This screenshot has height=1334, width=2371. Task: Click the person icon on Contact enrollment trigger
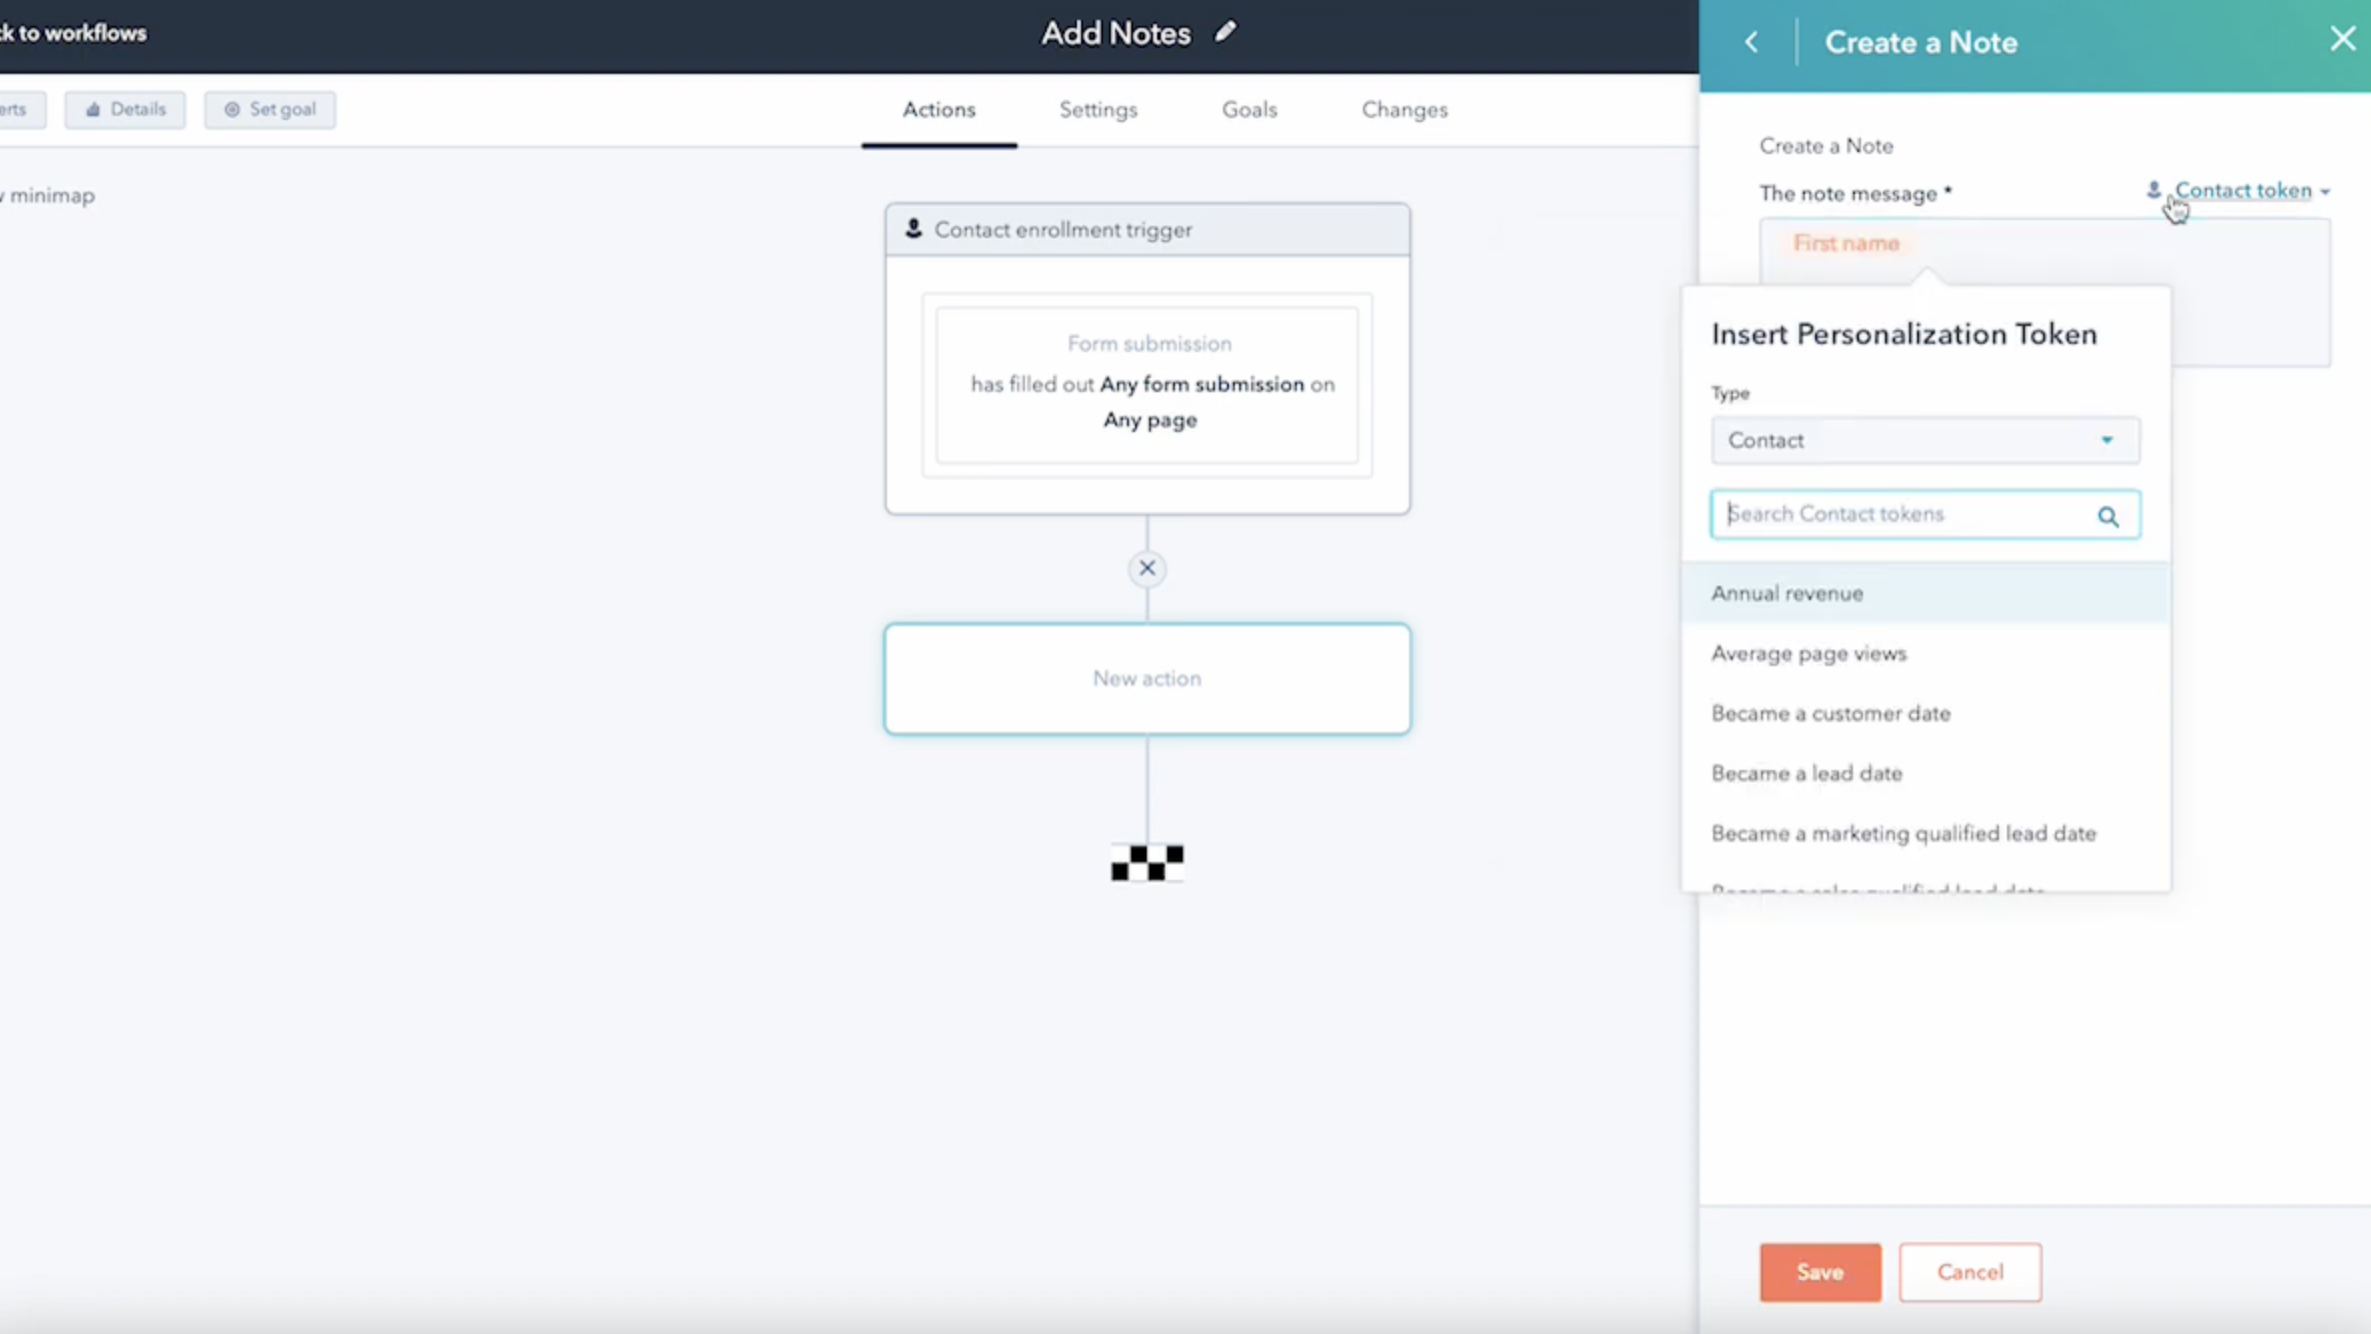point(913,228)
